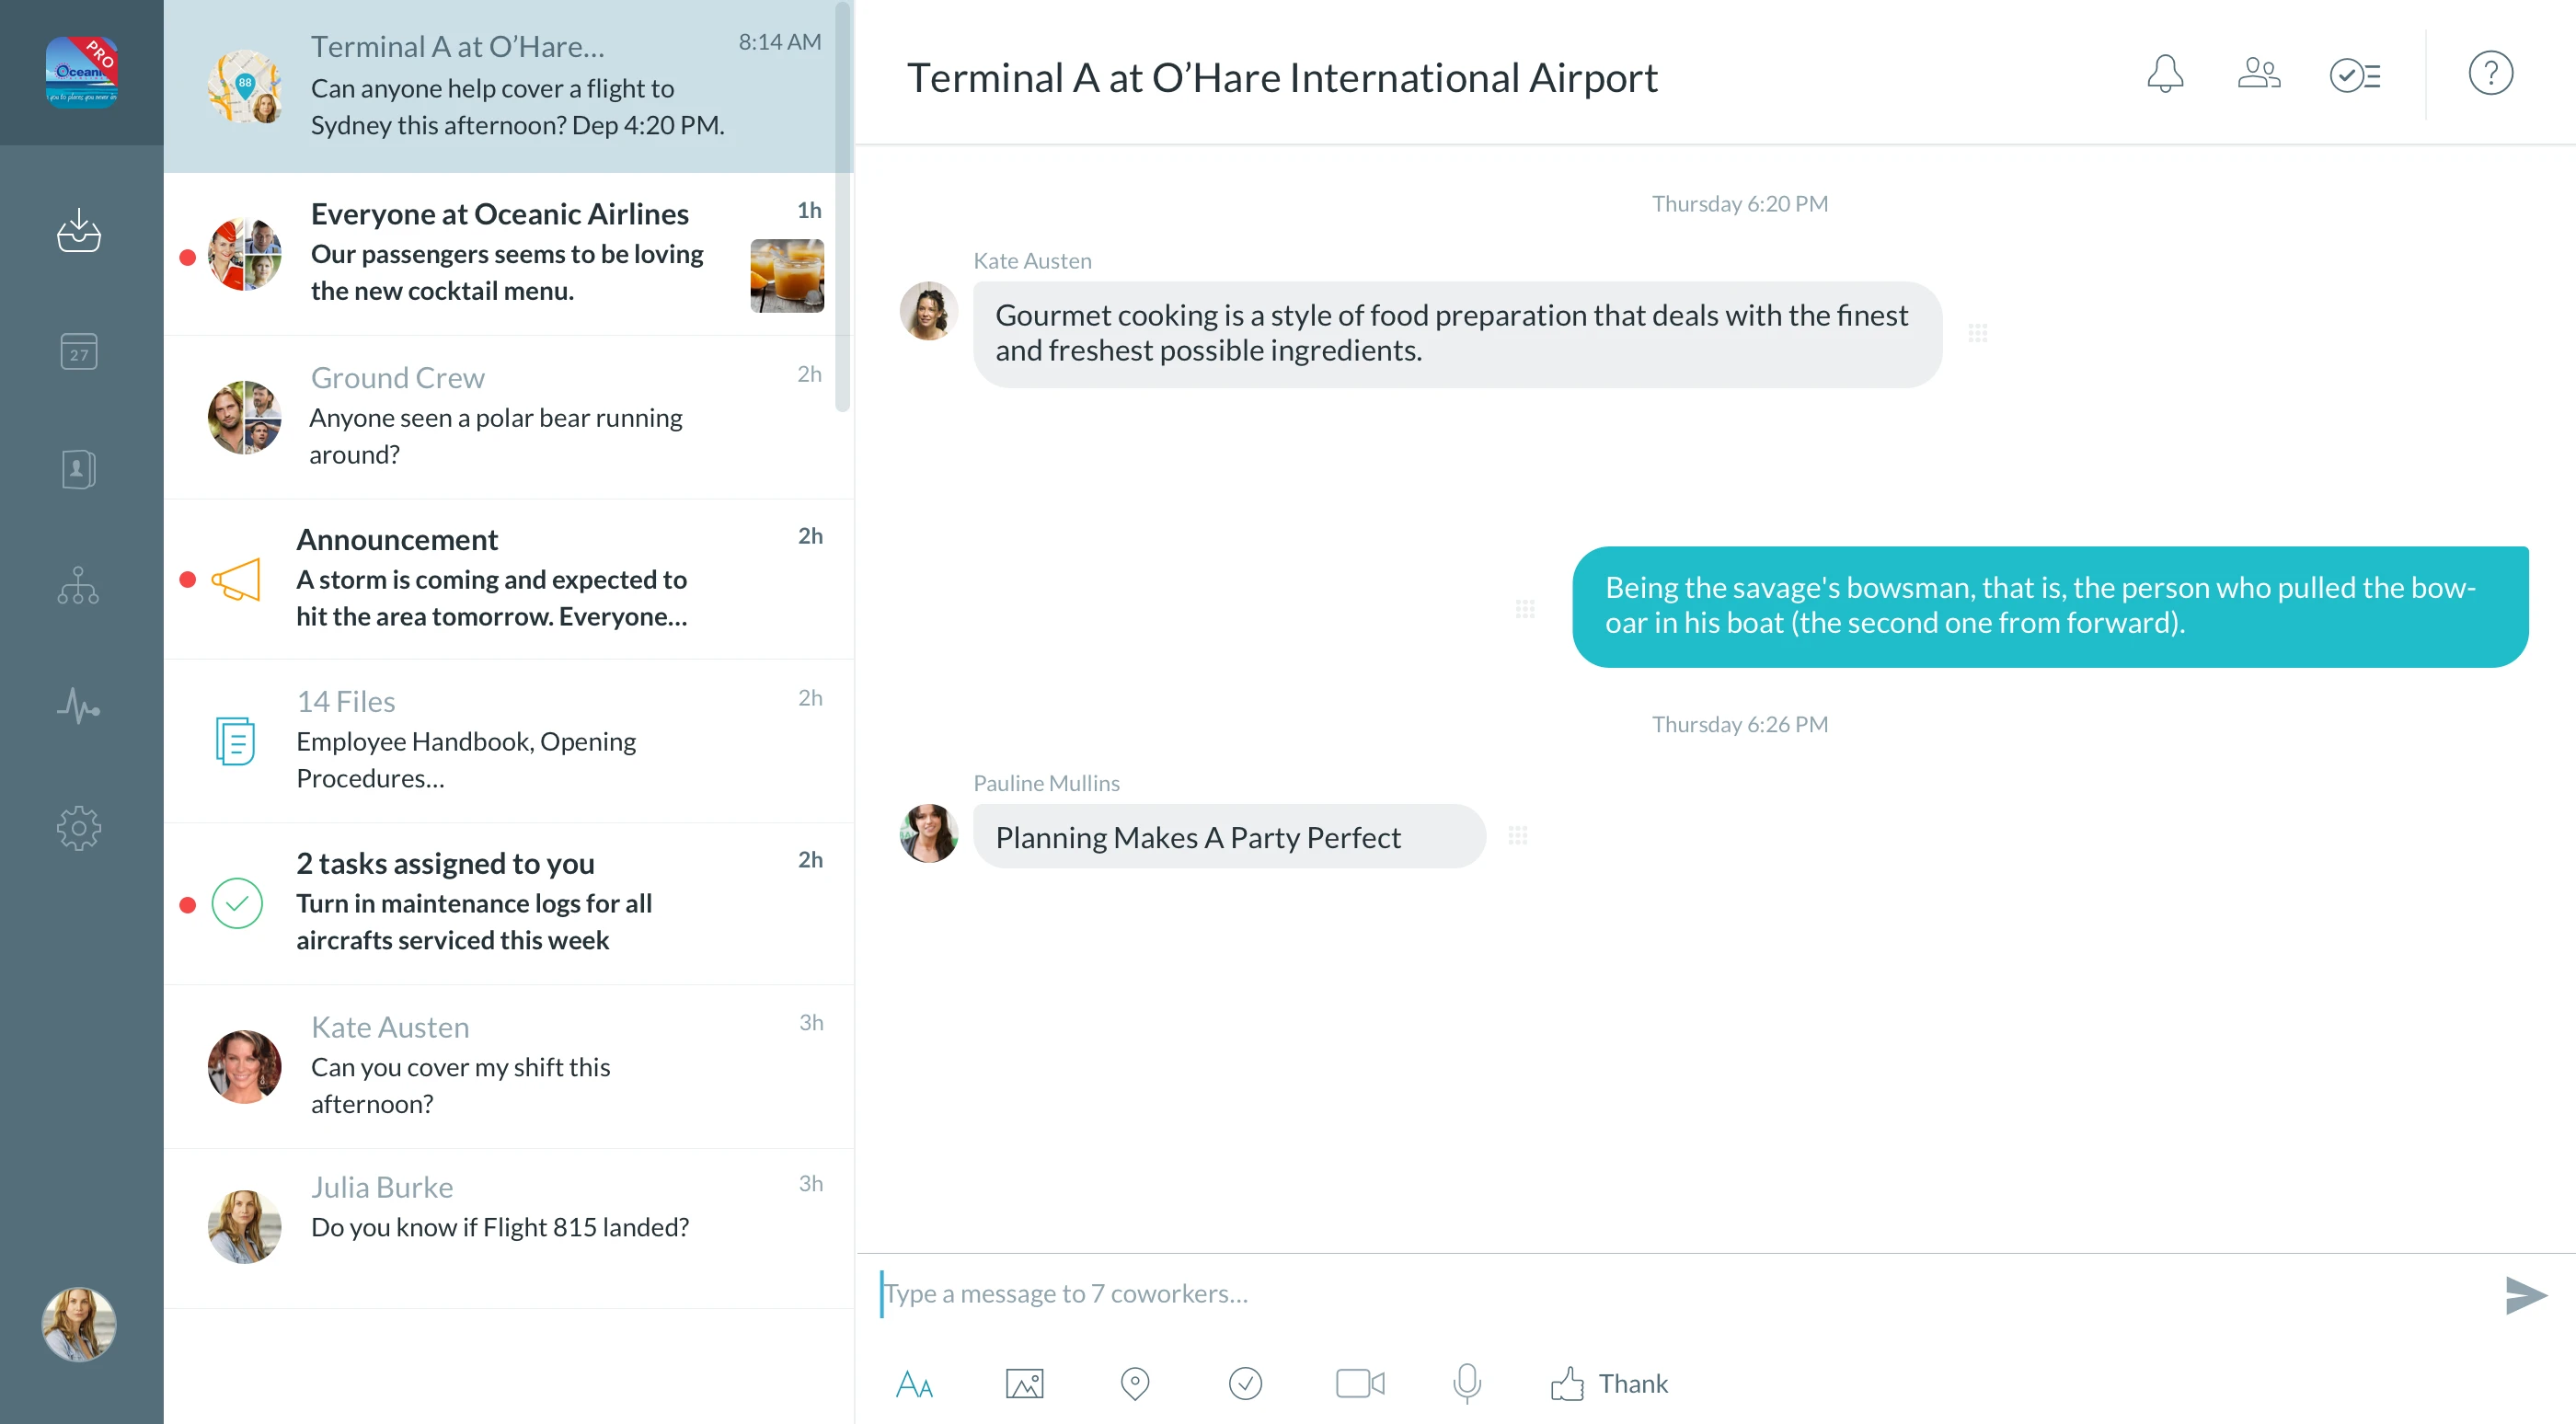
Task: Open the calendar icon in sidebar
Action: pos(79,351)
